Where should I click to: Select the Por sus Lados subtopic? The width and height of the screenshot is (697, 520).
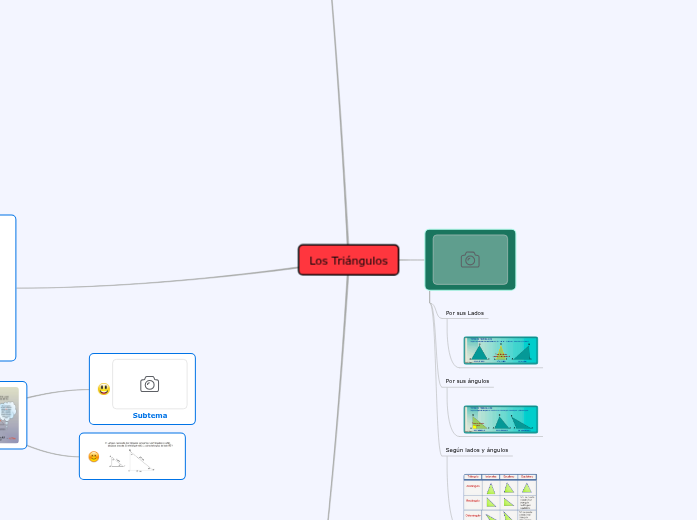click(464, 313)
